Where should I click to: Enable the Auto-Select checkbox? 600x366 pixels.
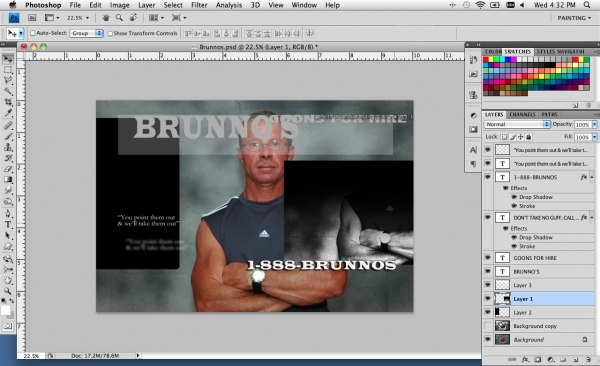(x=33, y=33)
